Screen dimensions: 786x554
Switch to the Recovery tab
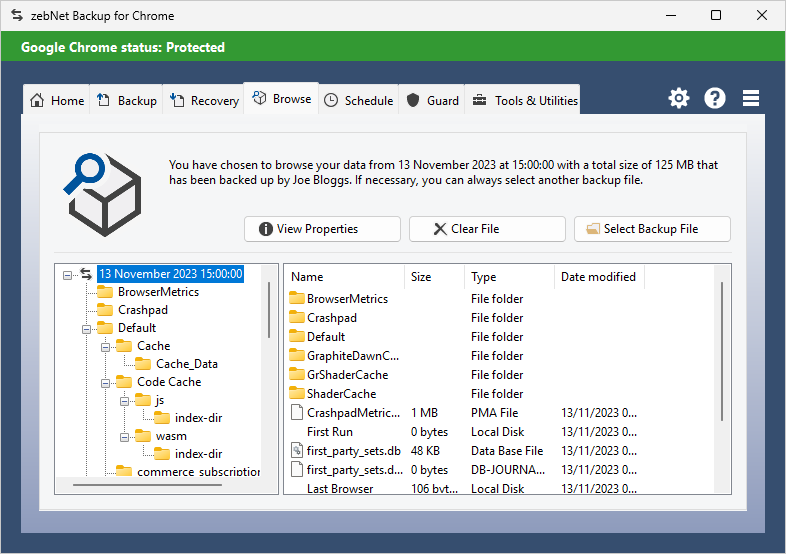pyautogui.click(x=204, y=100)
